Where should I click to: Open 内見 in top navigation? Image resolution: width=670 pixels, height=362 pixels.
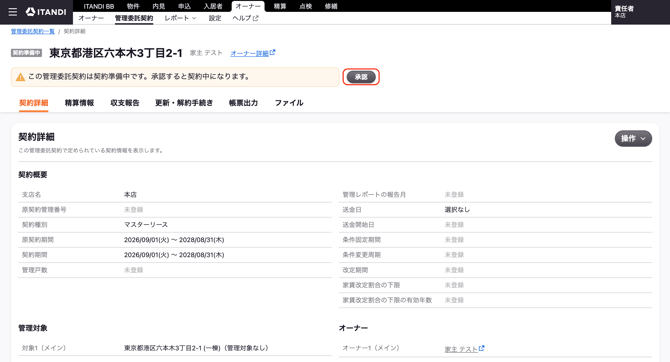pos(159,6)
